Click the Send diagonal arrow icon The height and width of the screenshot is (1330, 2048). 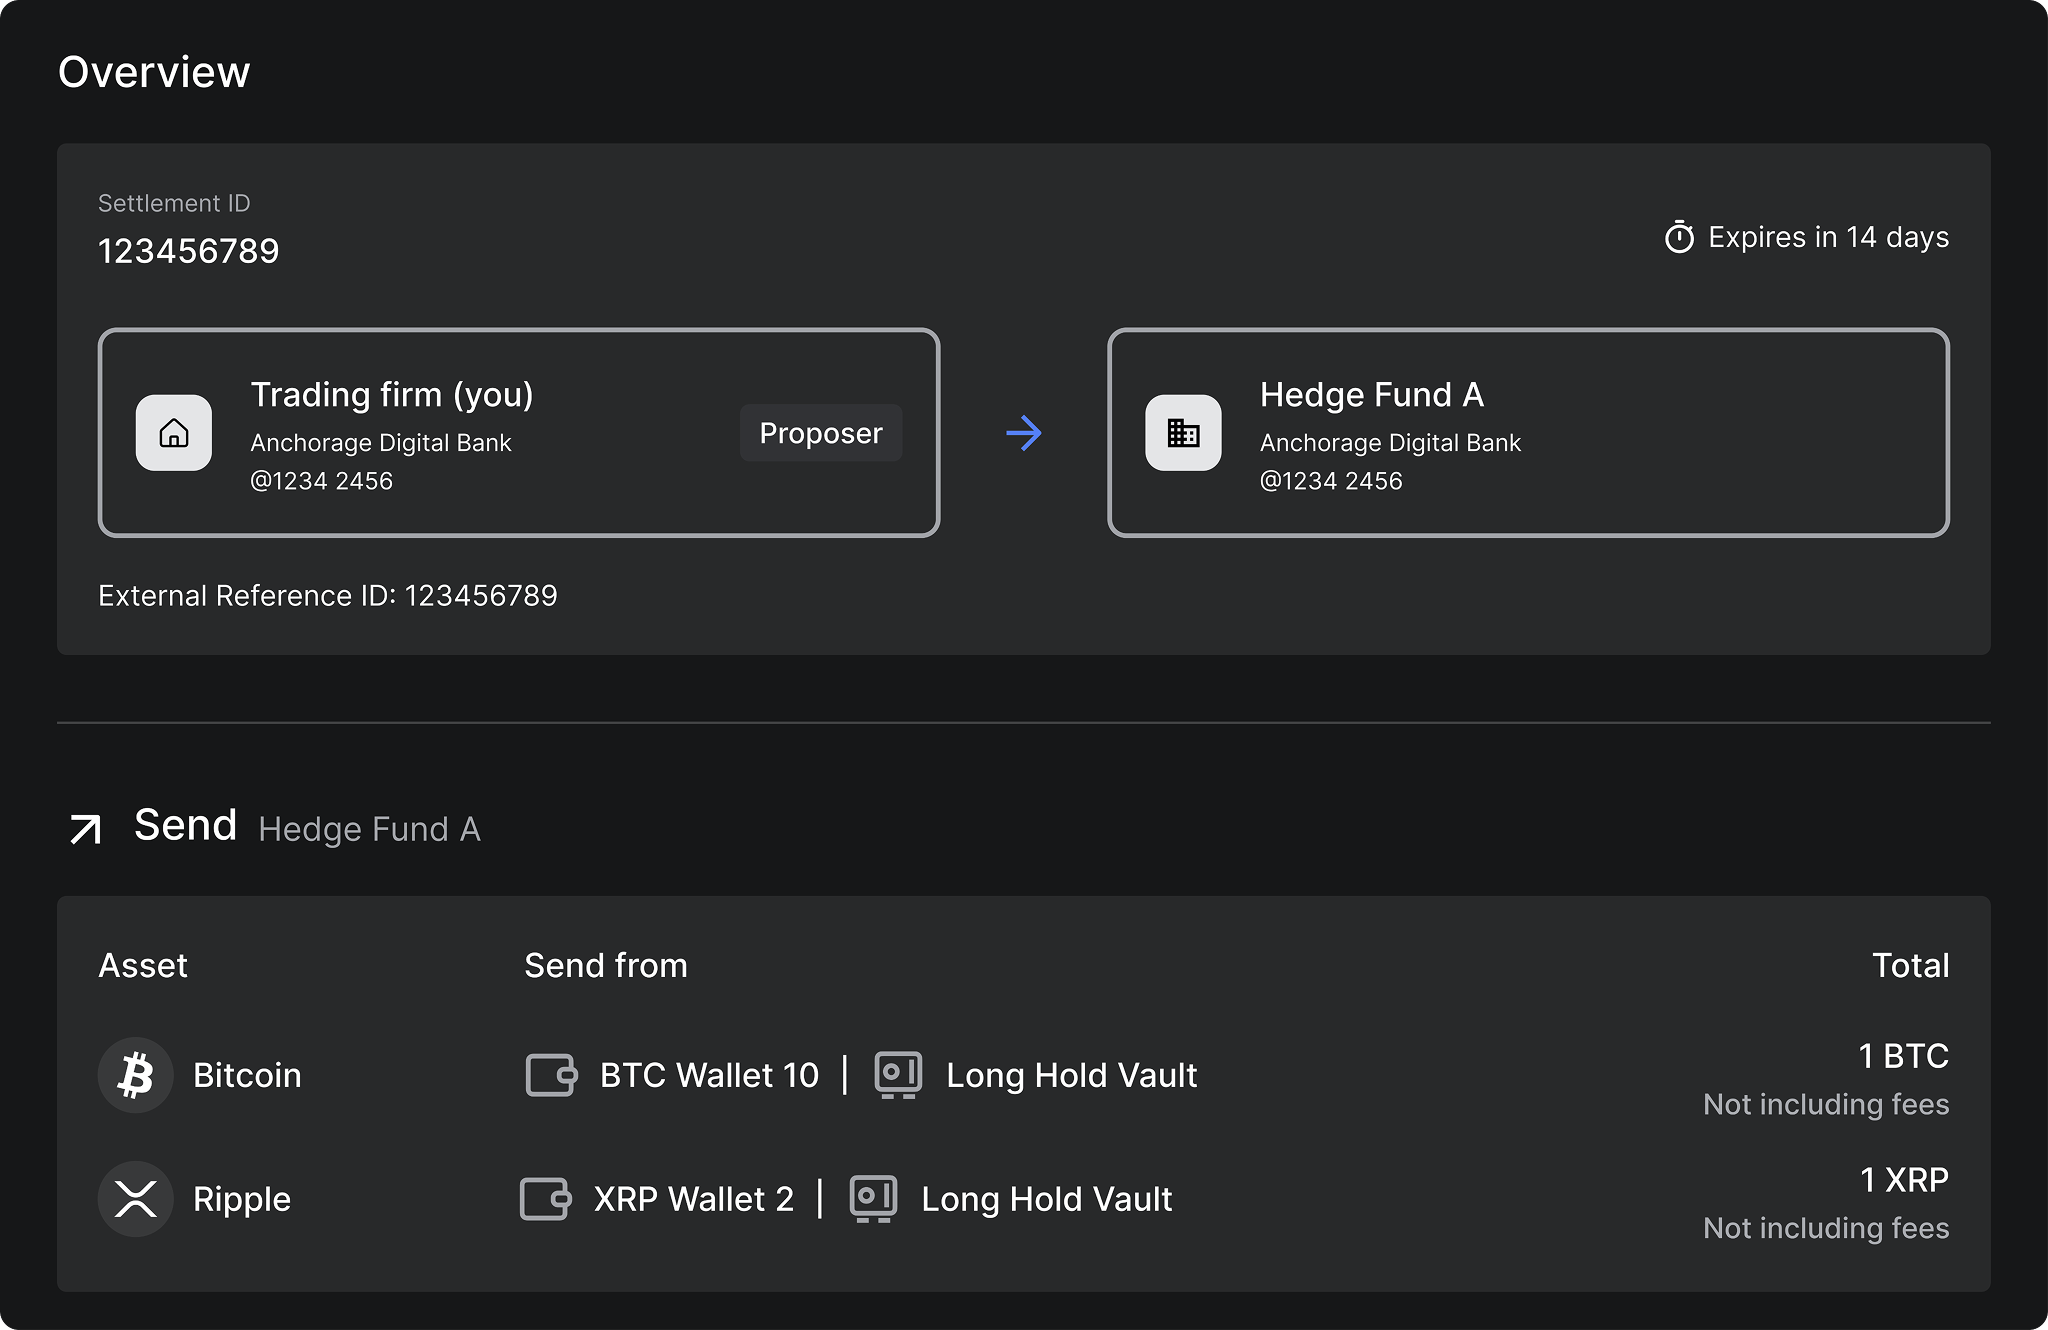pos(86,829)
